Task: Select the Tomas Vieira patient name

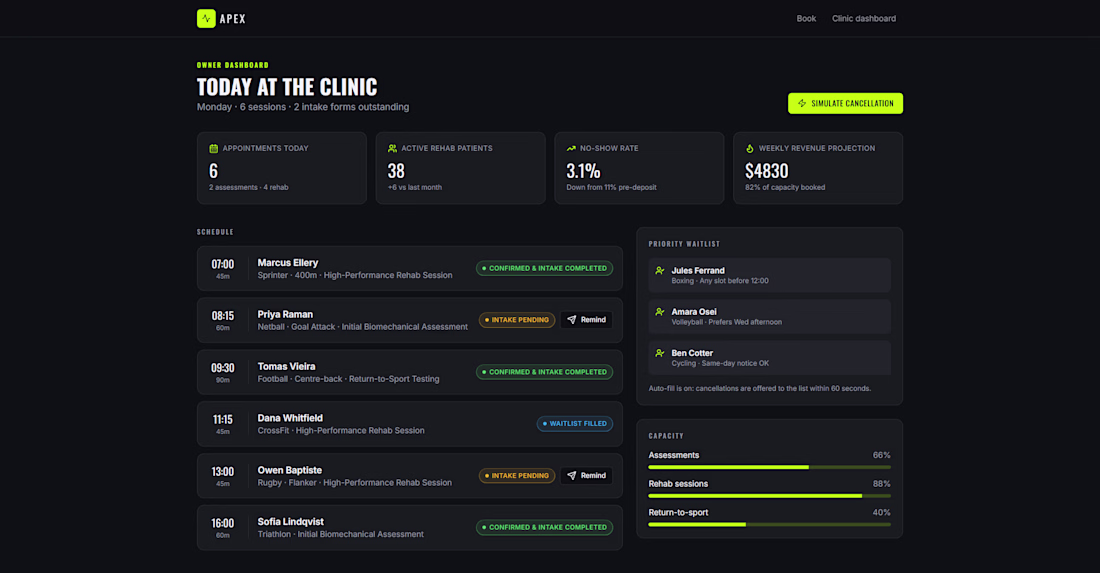Action: coord(286,367)
